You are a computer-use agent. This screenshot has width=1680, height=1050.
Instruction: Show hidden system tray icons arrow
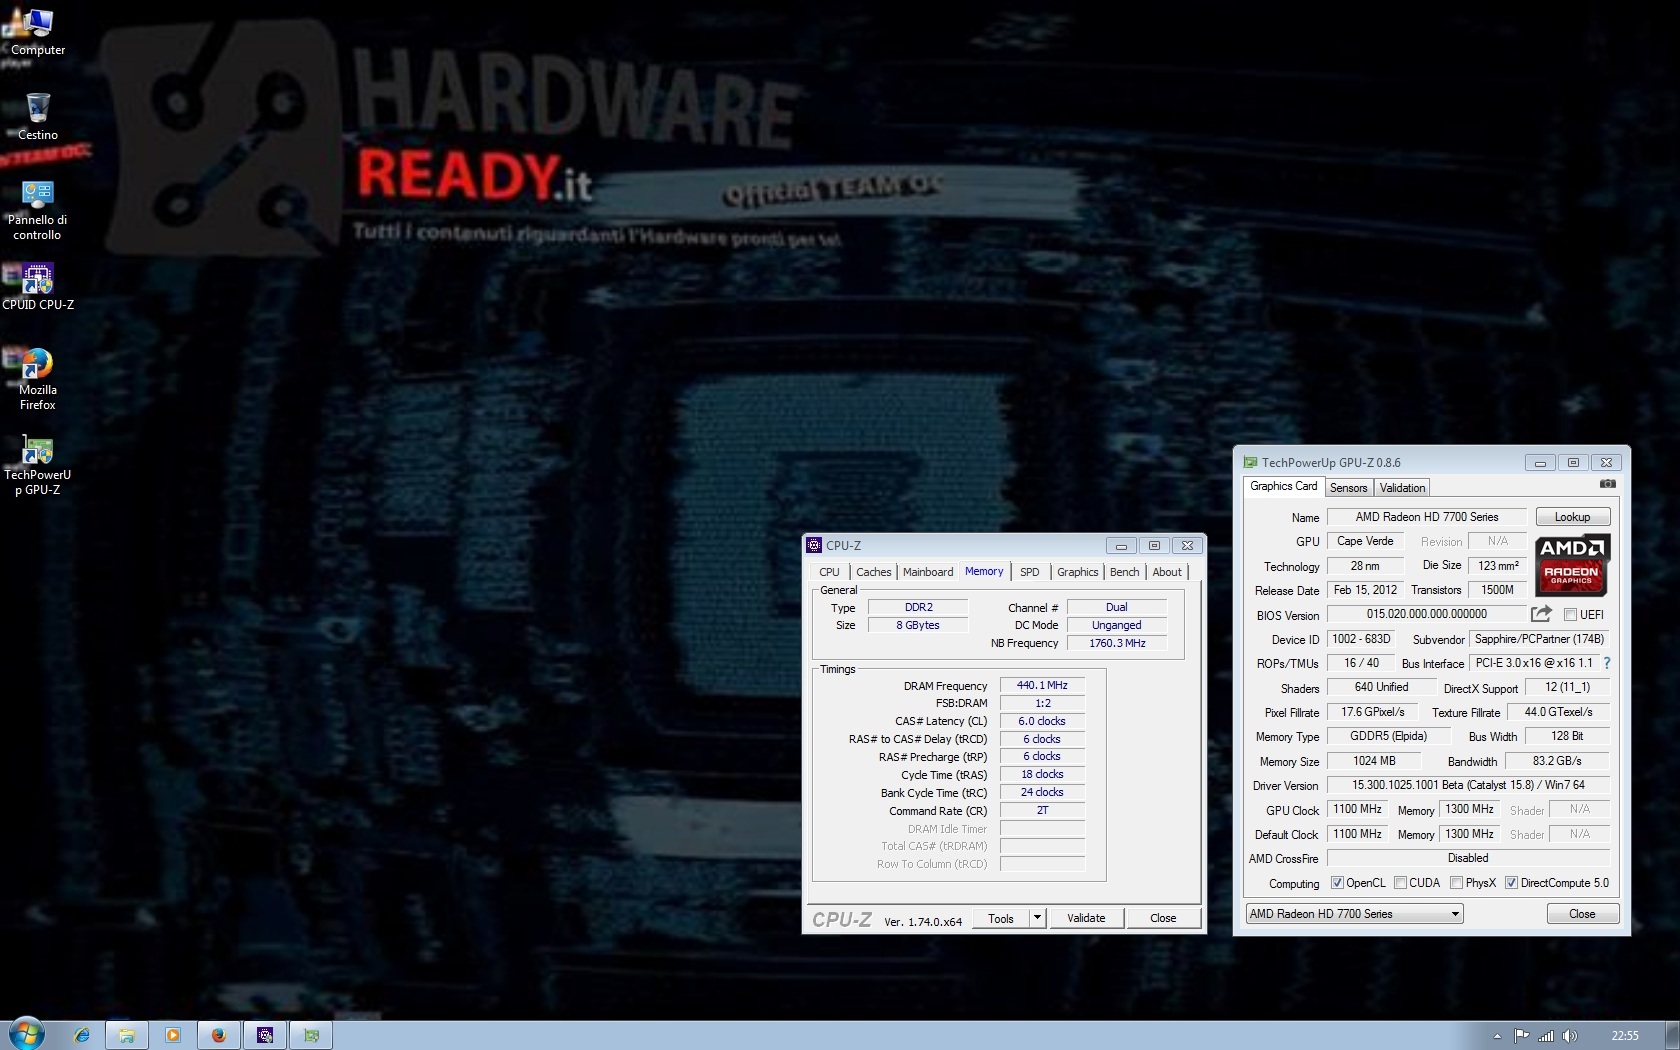tap(1497, 1036)
